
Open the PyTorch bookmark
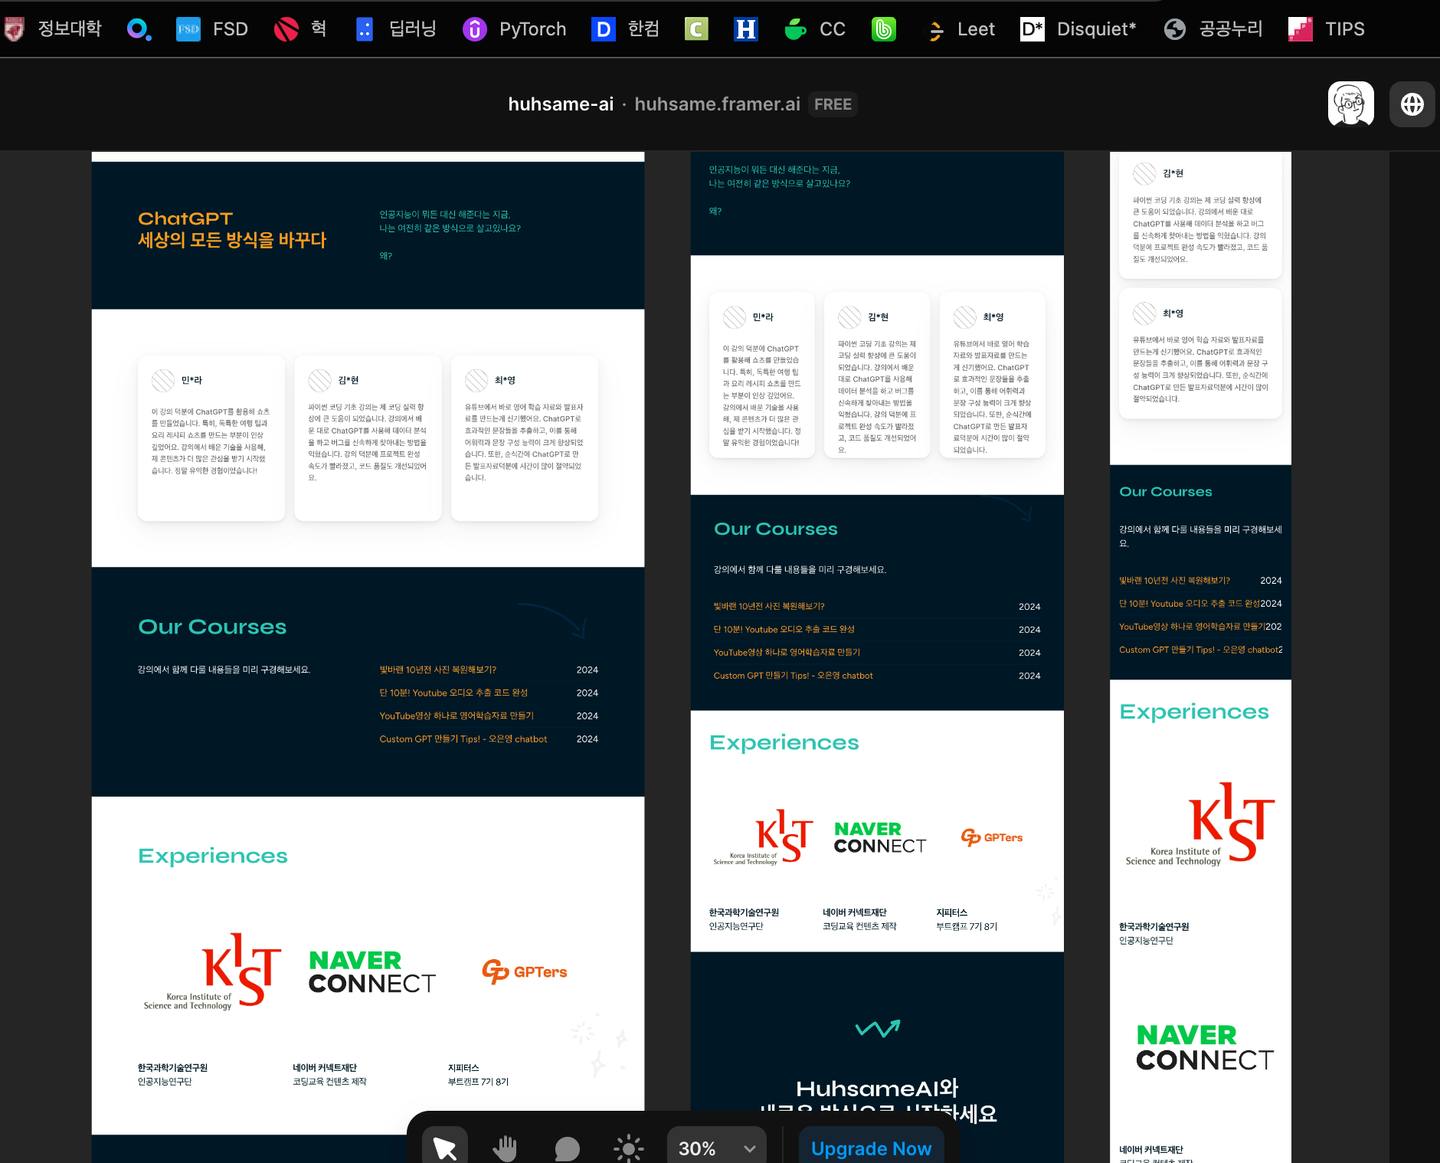[514, 29]
